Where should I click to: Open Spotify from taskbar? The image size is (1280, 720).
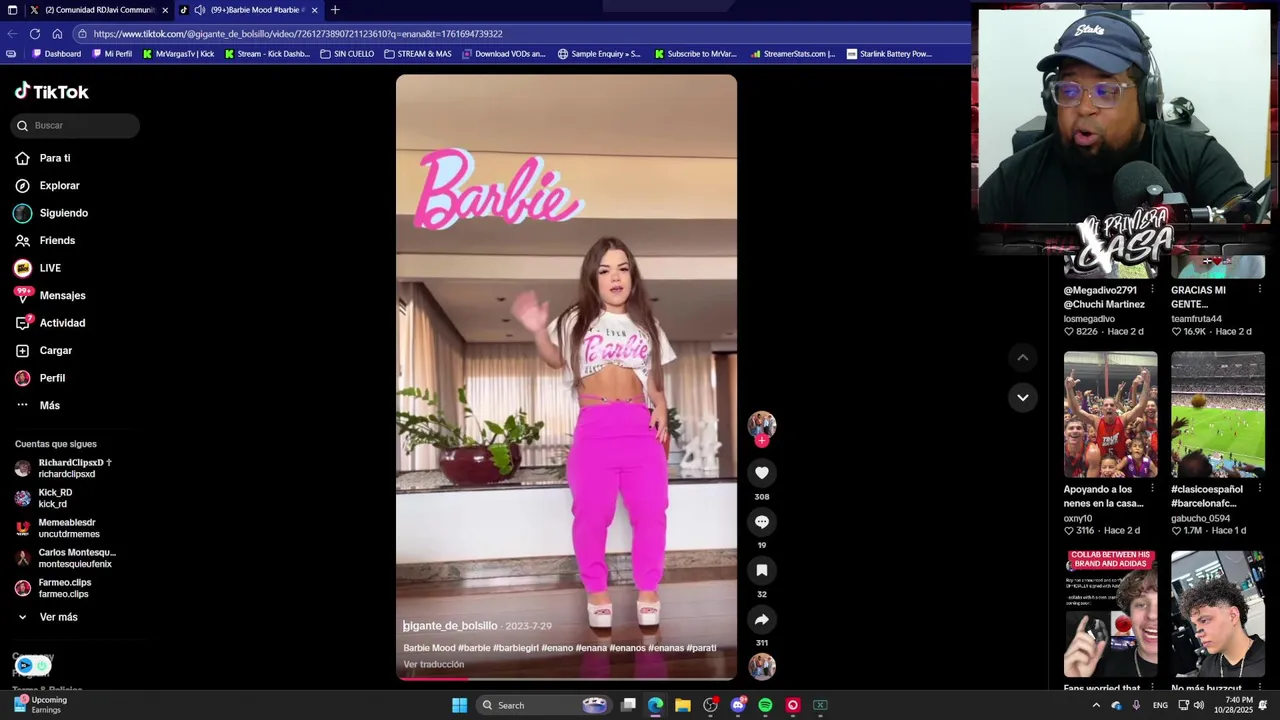(765, 705)
